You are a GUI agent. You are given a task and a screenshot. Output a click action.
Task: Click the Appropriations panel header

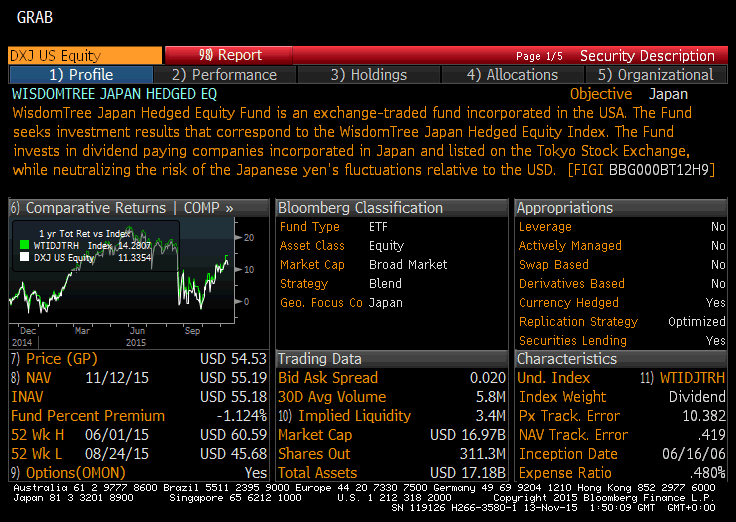621,207
